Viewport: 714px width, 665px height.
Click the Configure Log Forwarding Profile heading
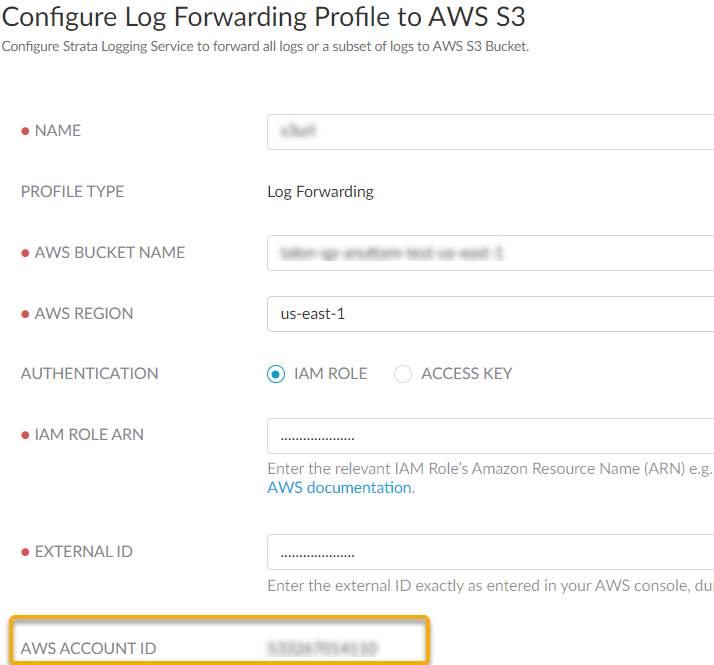tap(264, 17)
